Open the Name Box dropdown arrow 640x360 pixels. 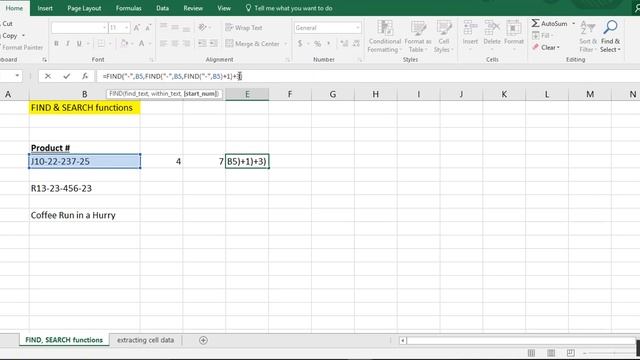tap(17, 76)
